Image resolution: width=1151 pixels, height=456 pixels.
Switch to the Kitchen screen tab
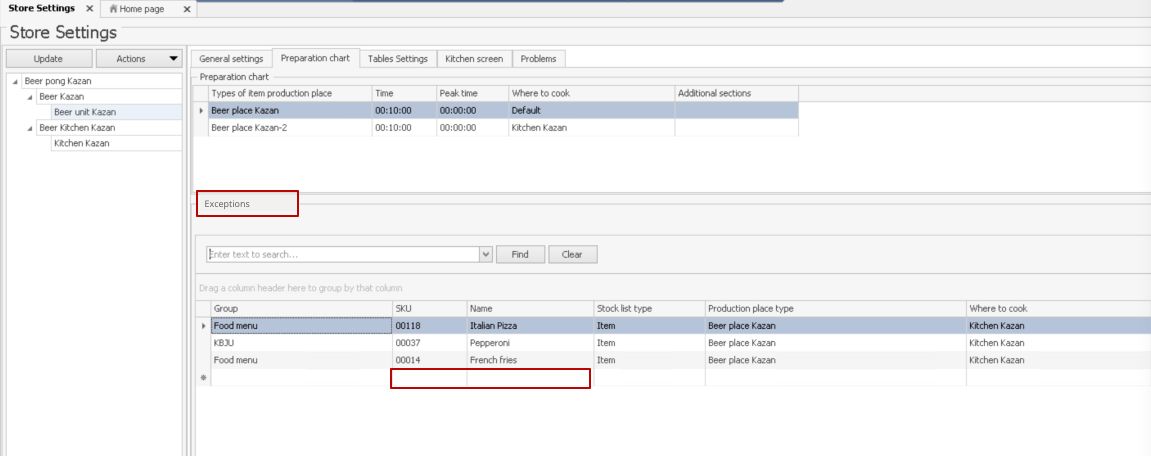pos(474,59)
